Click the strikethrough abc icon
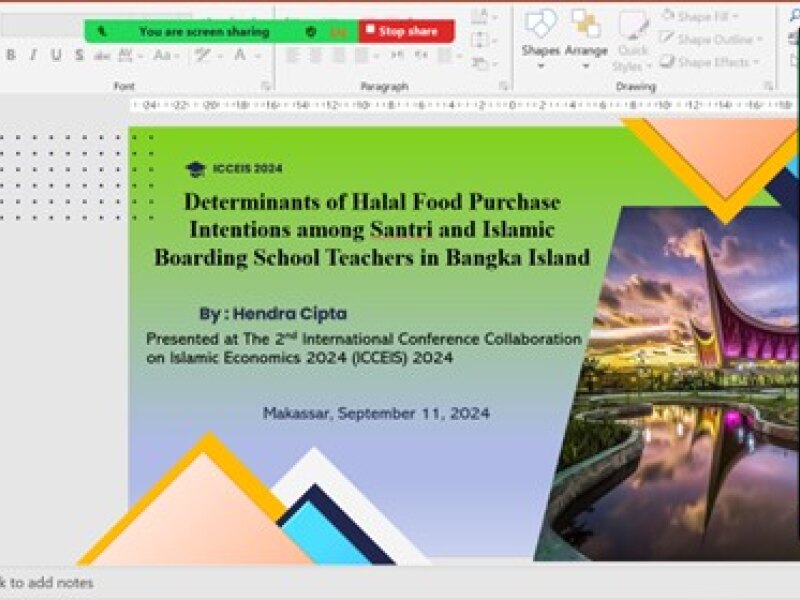This screenshot has width=800, height=600. click(102, 56)
